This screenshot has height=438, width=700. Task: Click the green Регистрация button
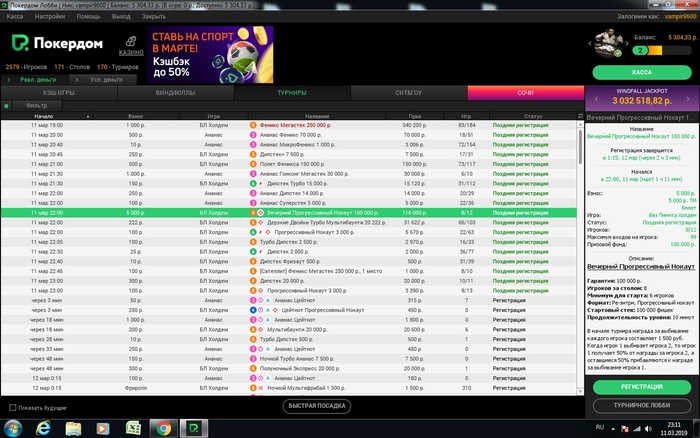[x=642, y=387]
